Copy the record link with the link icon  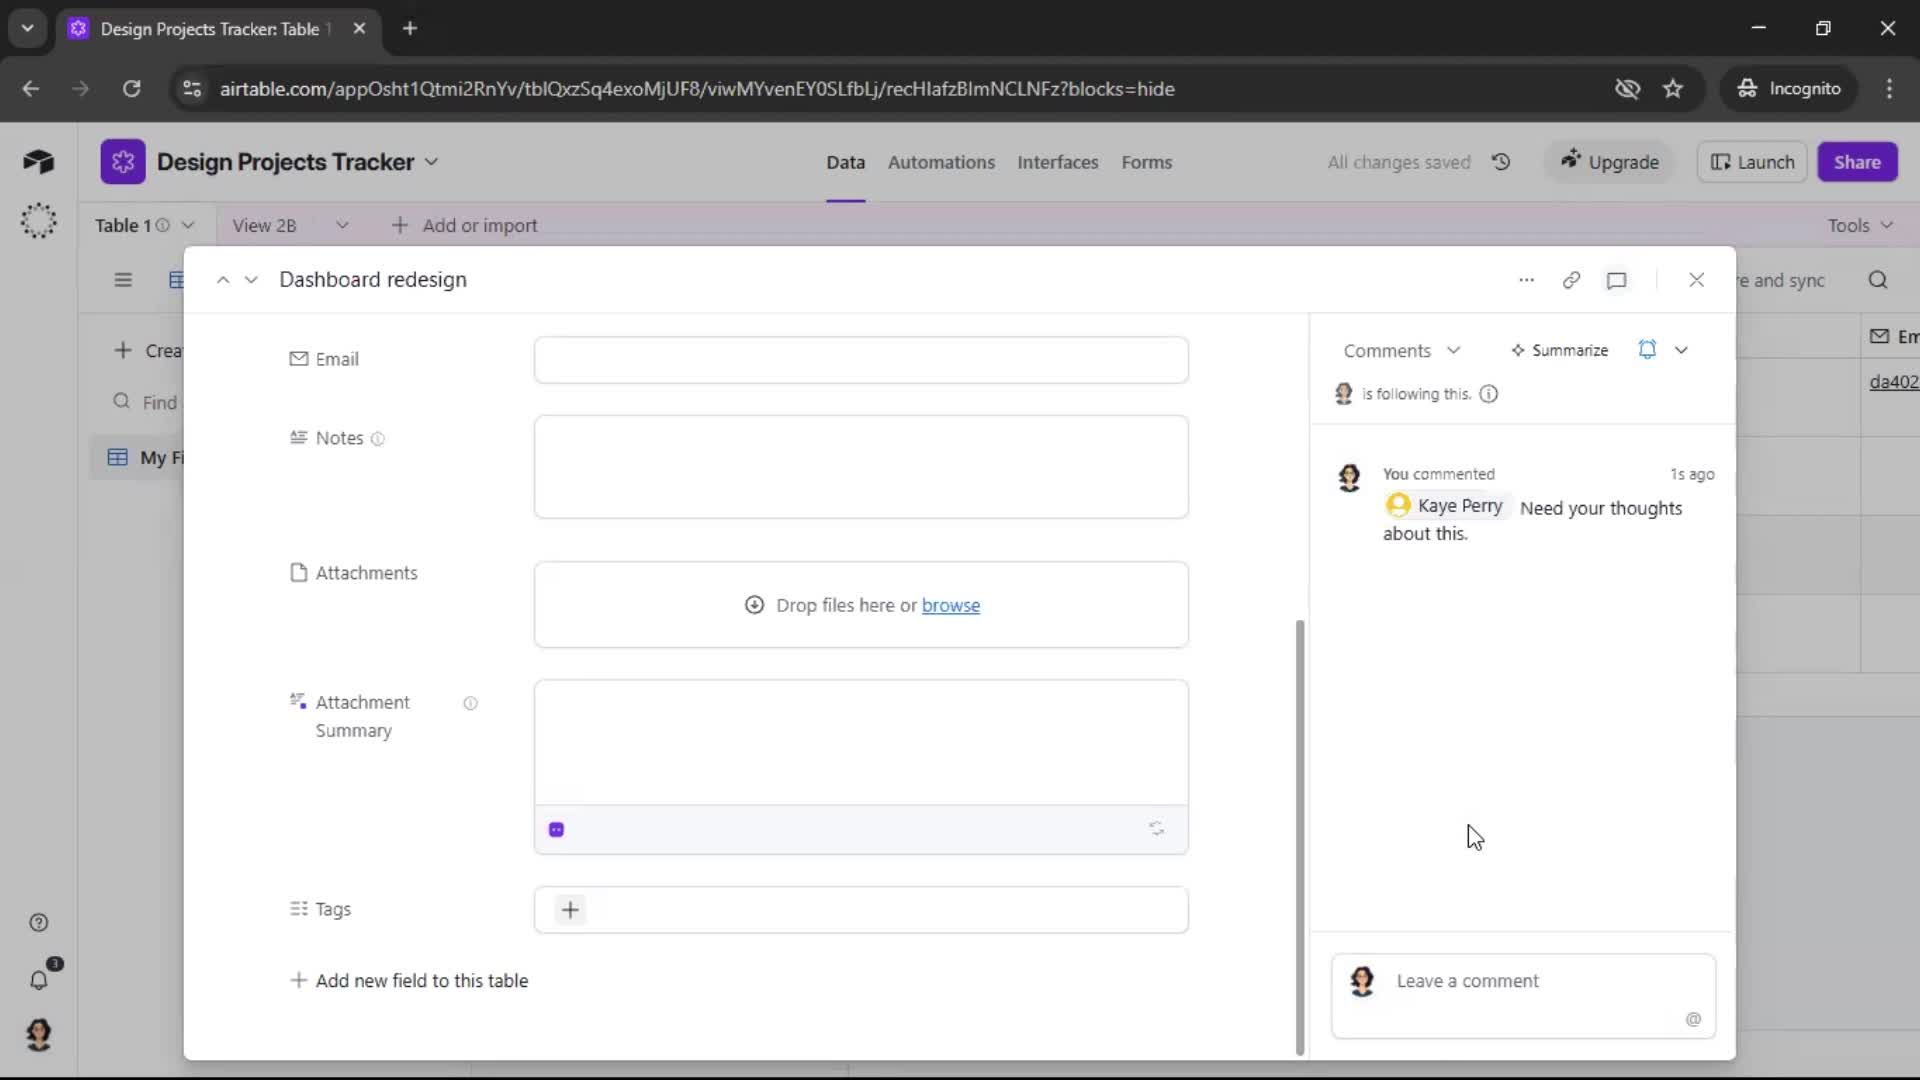tap(1571, 280)
